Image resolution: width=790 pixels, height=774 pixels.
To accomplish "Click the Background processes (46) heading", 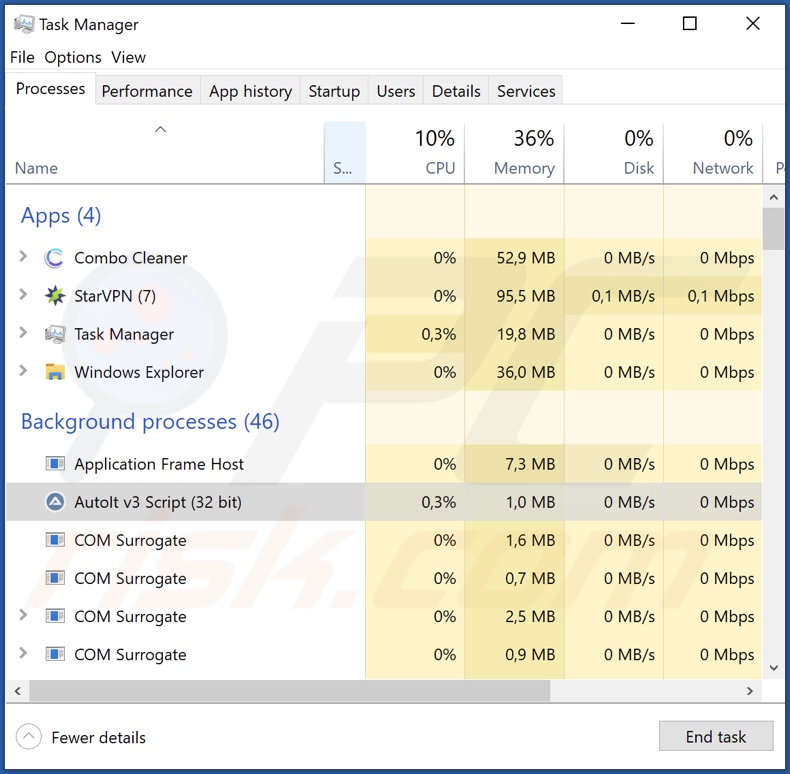I will pos(150,422).
